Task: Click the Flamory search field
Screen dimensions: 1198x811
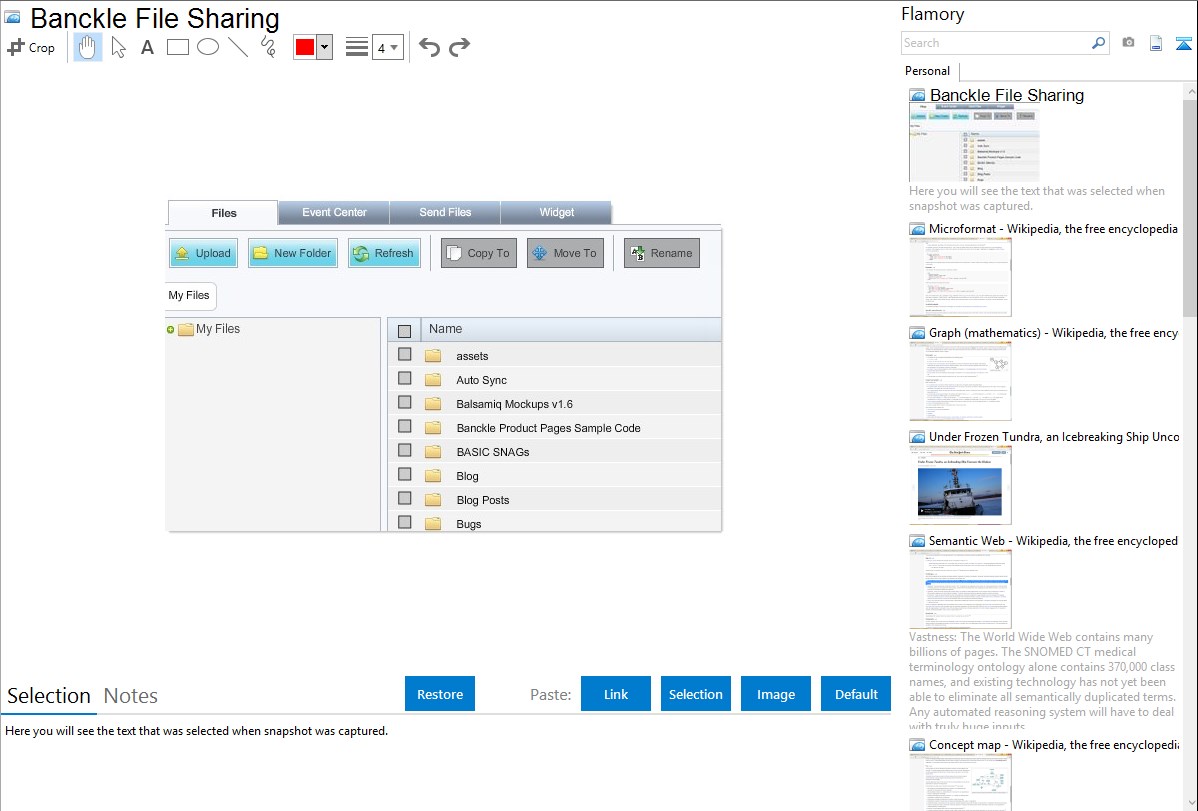Action: 996,43
